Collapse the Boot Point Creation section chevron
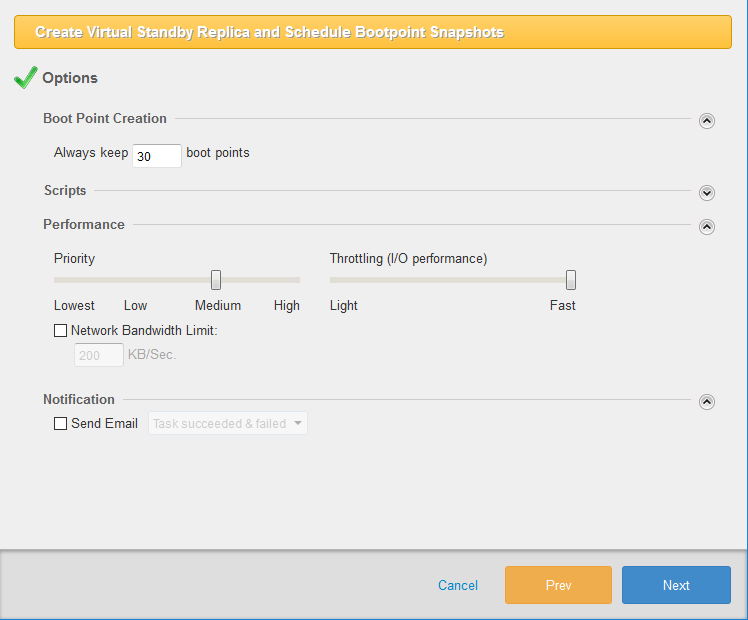The height and width of the screenshot is (620, 748). [x=707, y=121]
